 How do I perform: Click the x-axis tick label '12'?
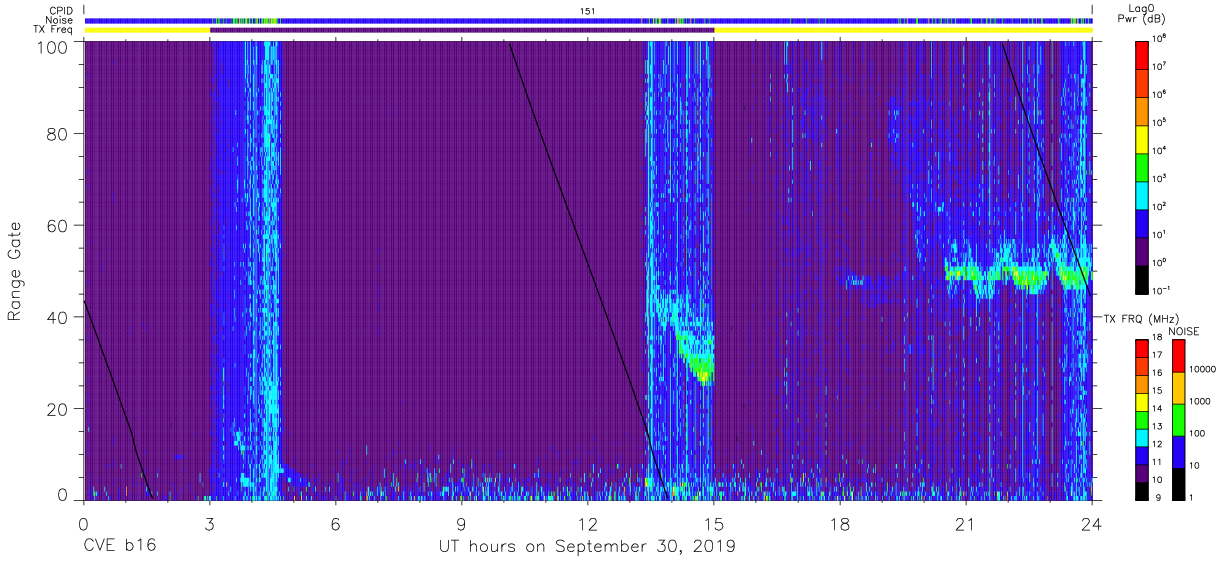[588, 523]
